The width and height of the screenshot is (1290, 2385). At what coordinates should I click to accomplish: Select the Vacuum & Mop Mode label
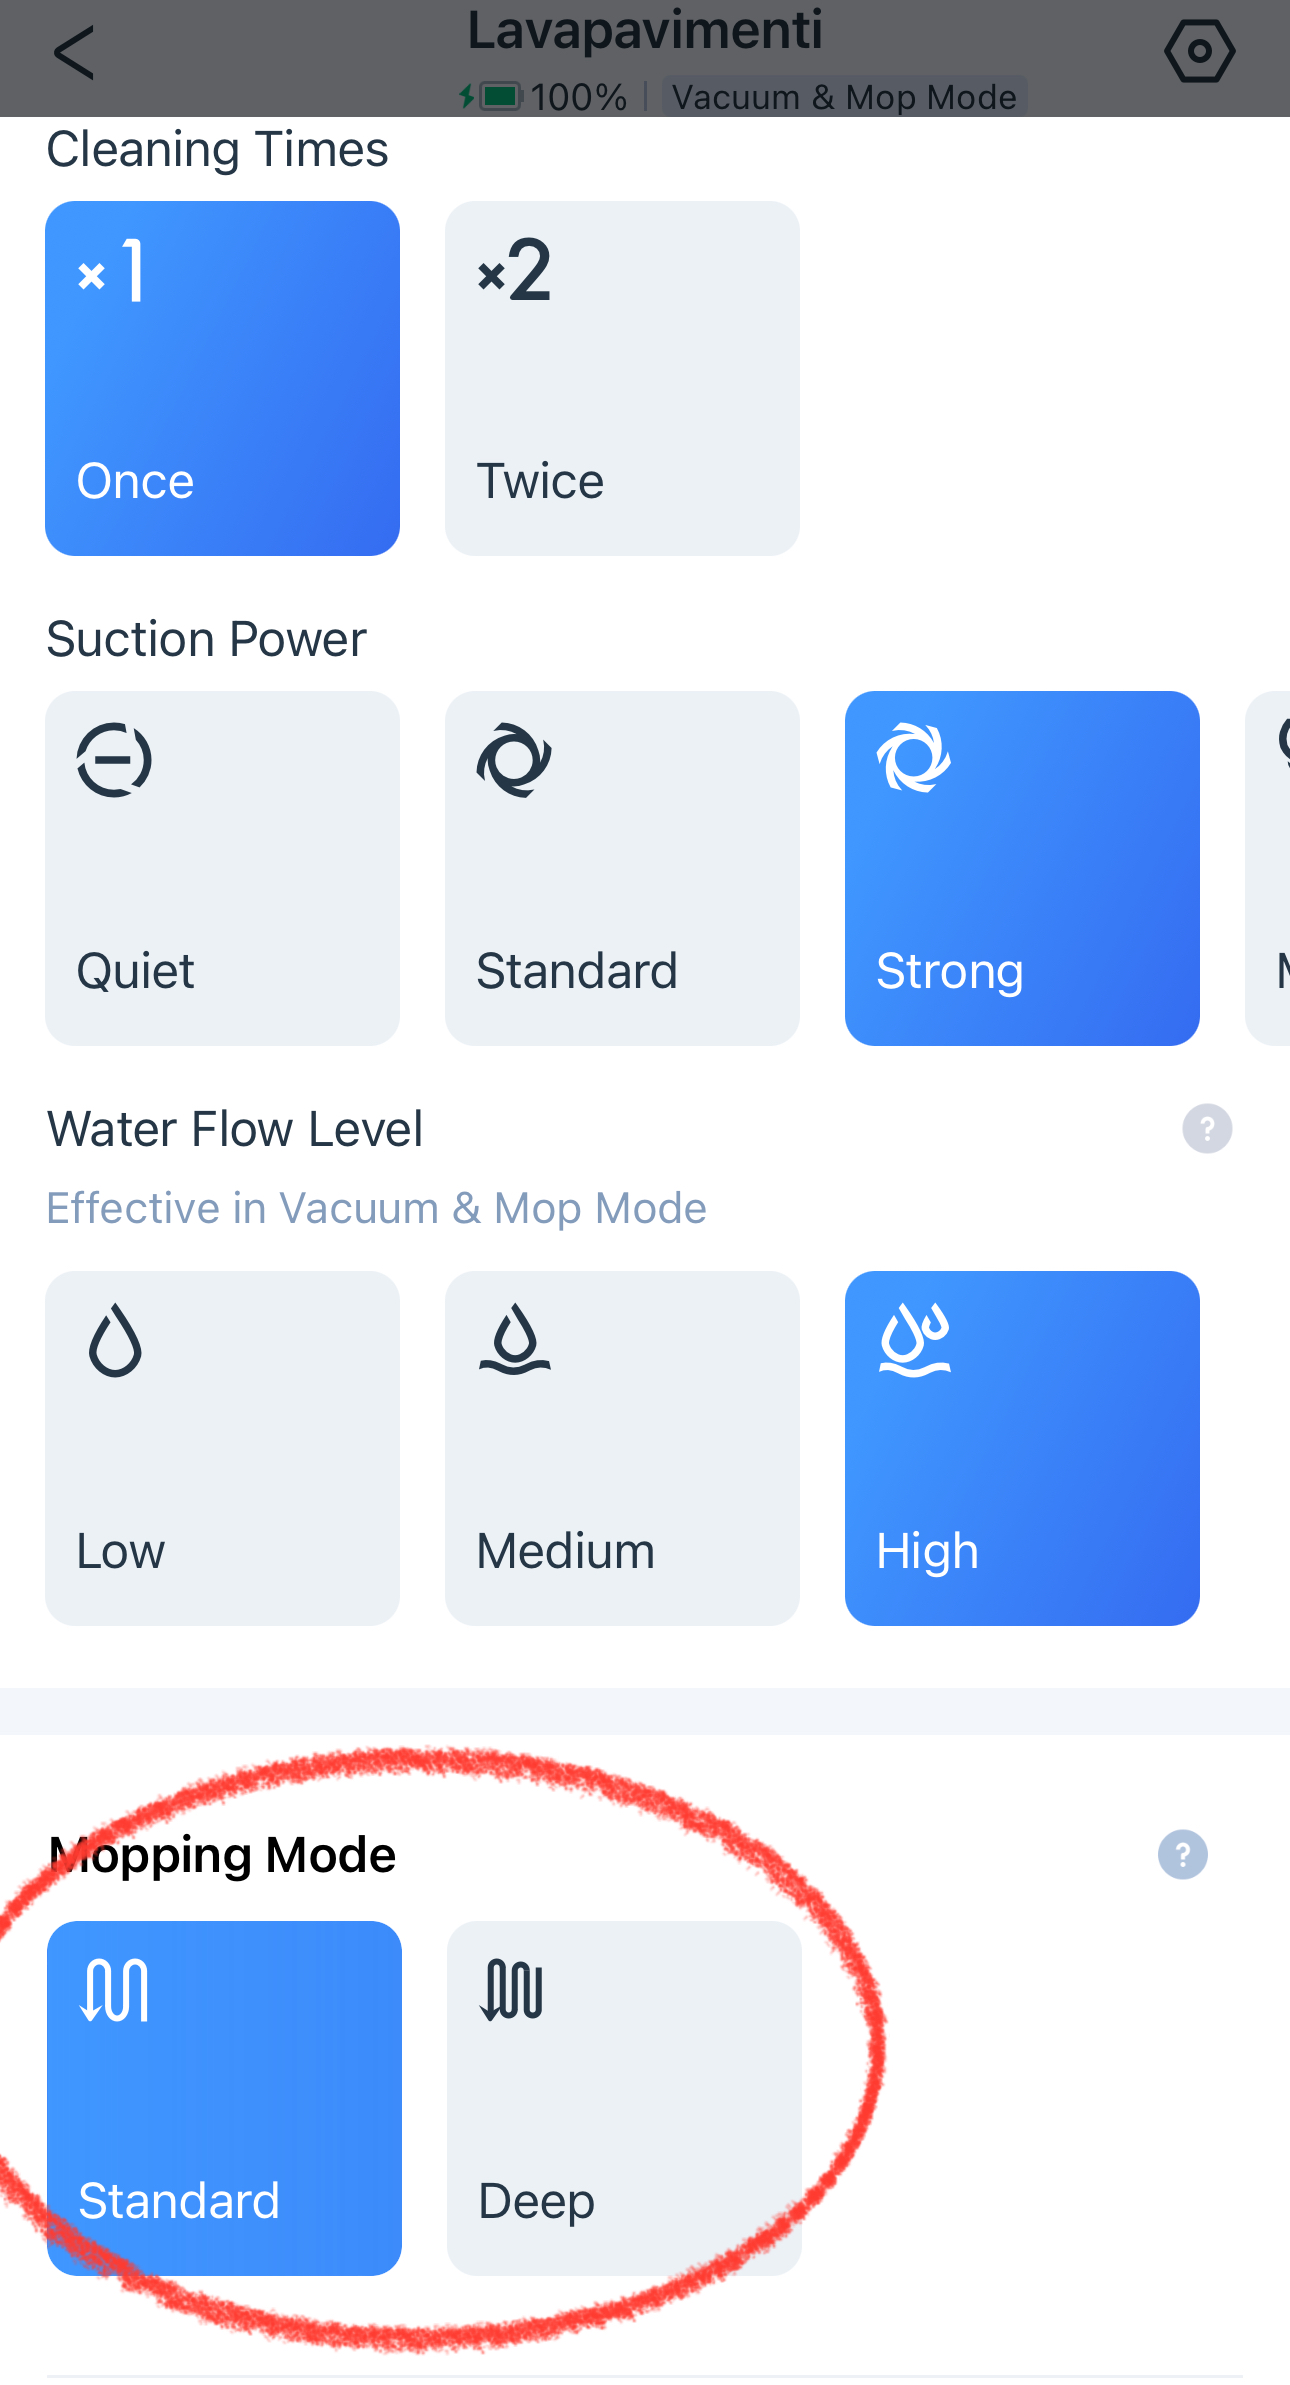pyautogui.click(x=843, y=97)
